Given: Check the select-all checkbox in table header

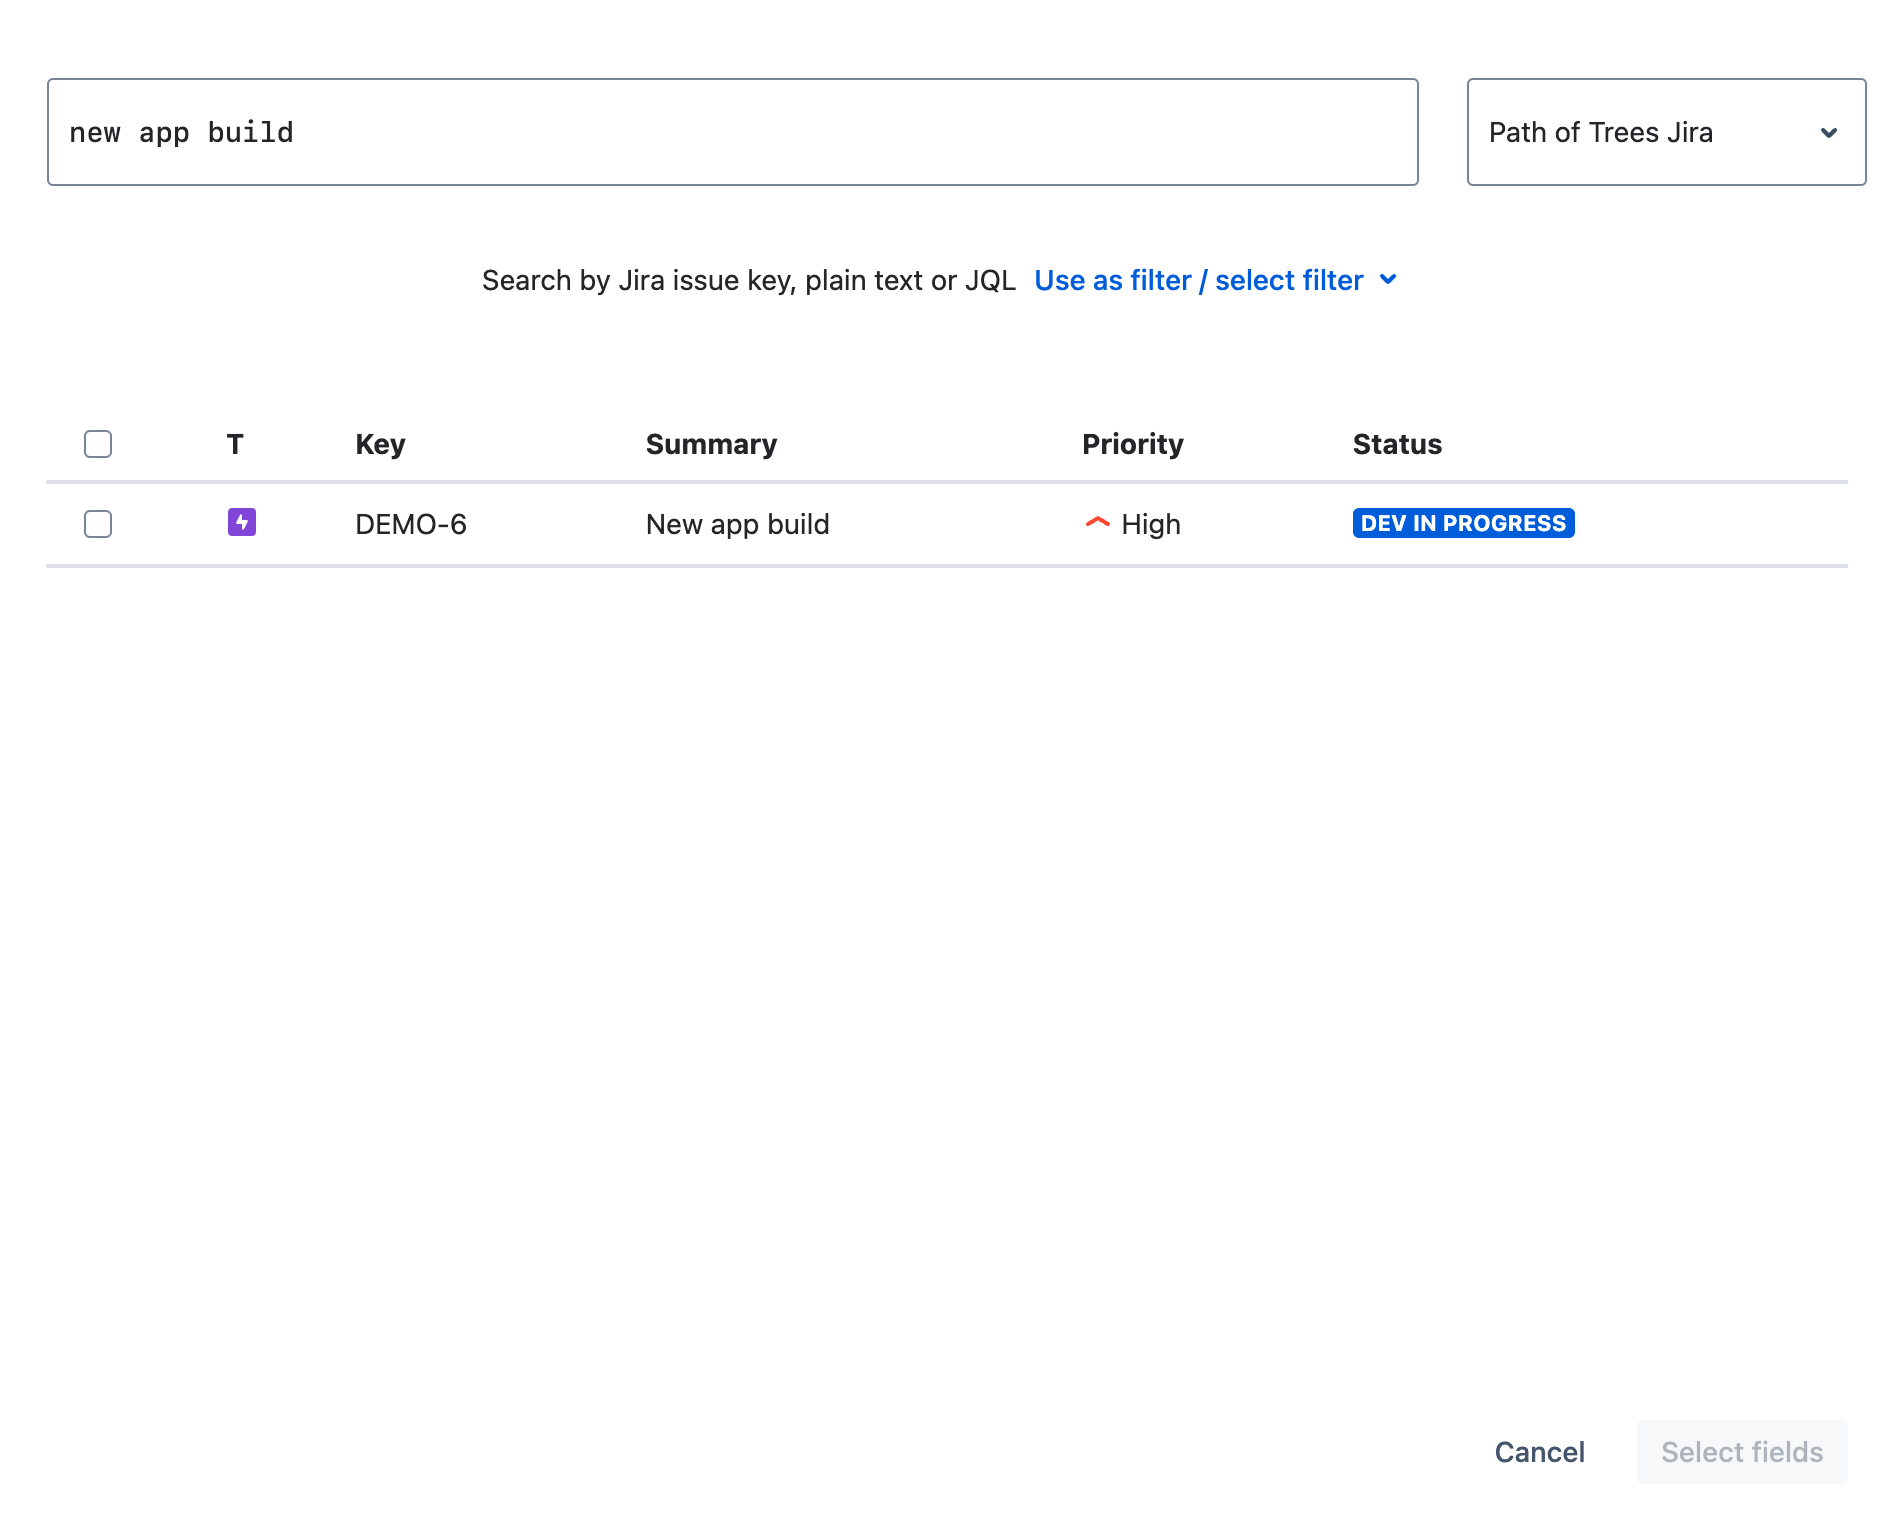Looking at the screenshot, I should point(97,443).
